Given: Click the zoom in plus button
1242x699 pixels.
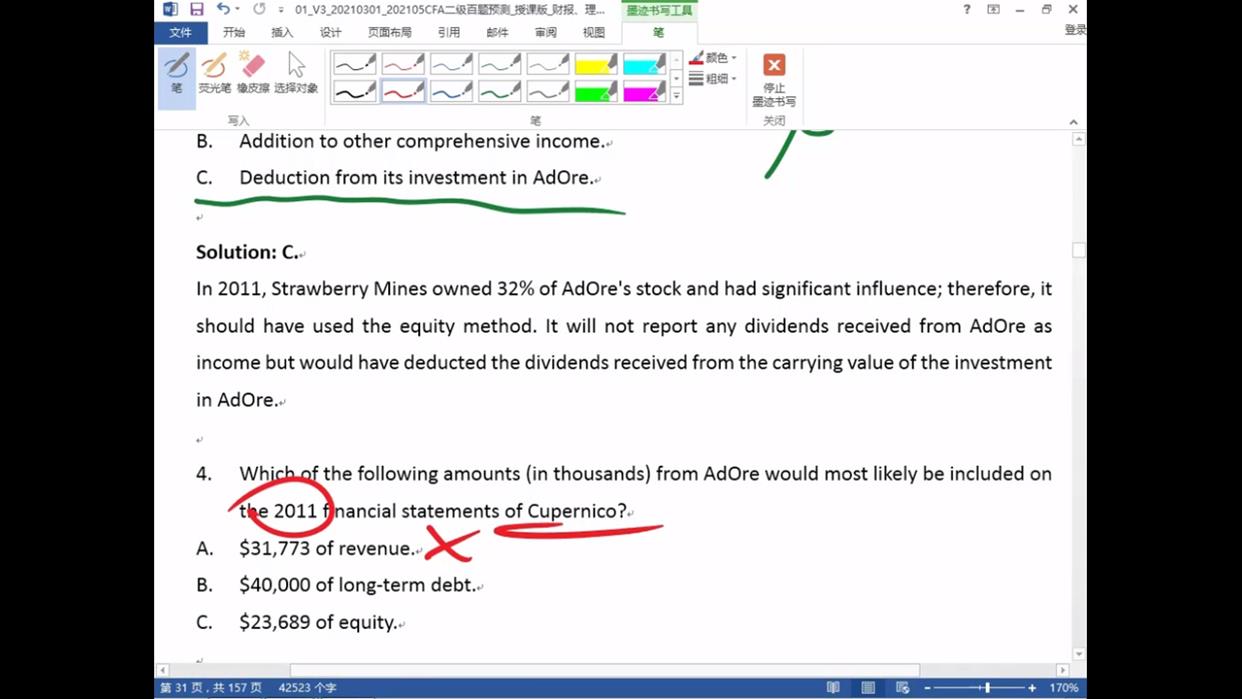Looking at the screenshot, I should (1032, 688).
